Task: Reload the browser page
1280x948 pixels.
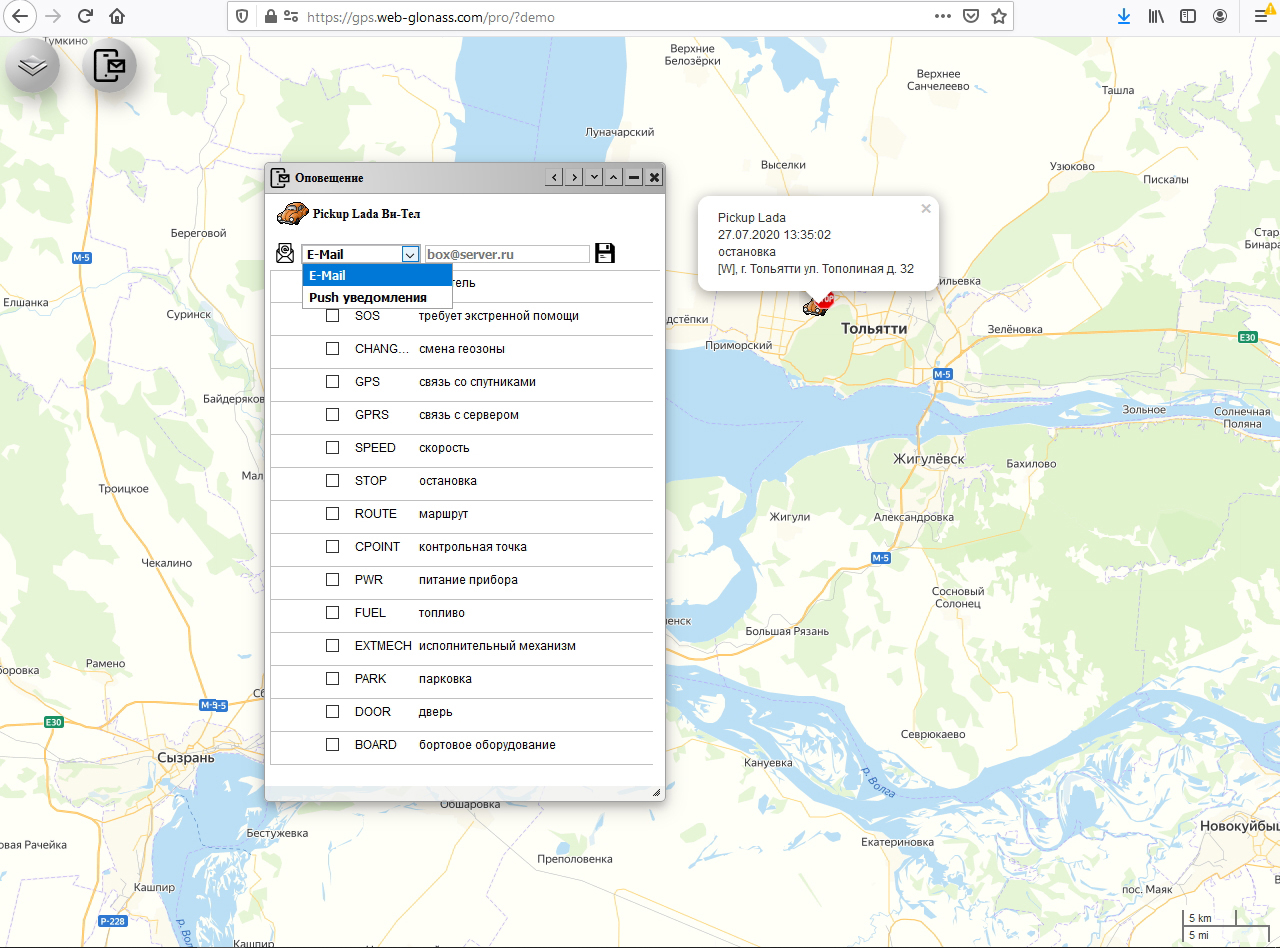Action: [85, 16]
